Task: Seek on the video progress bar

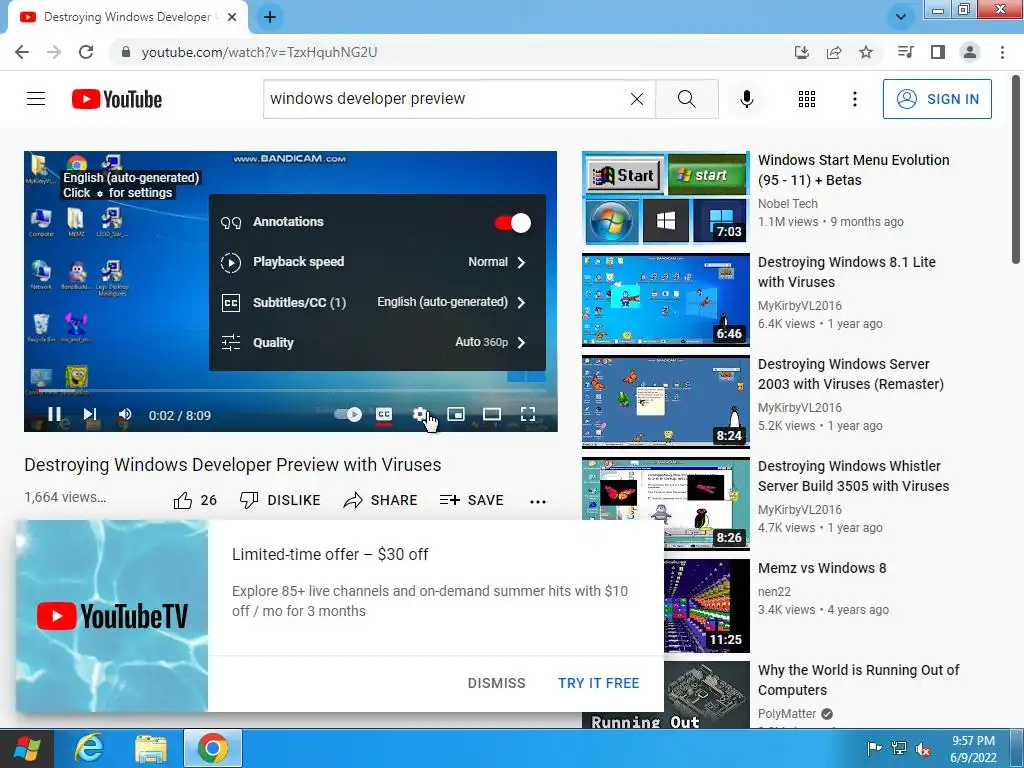Action: [x=291, y=391]
